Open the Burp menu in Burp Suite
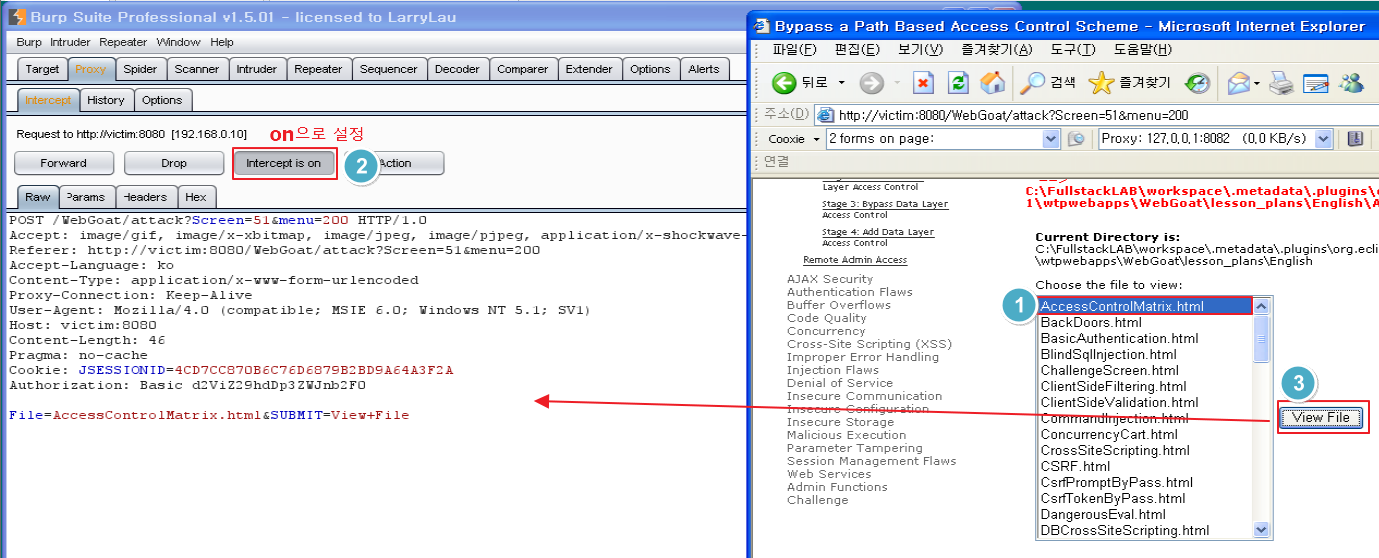1379x558 pixels. coord(29,42)
